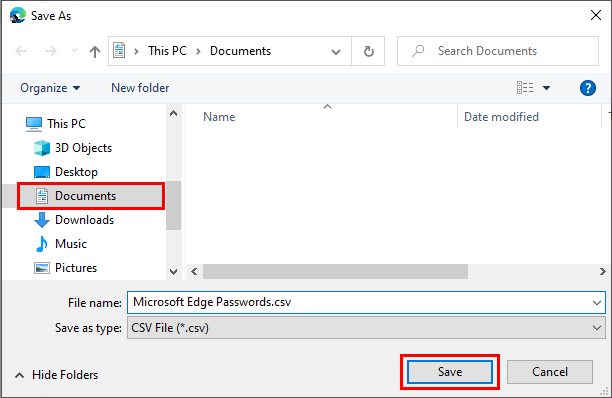612x398 pixels.
Task: Open the Save as type combo box
Action: click(366, 328)
